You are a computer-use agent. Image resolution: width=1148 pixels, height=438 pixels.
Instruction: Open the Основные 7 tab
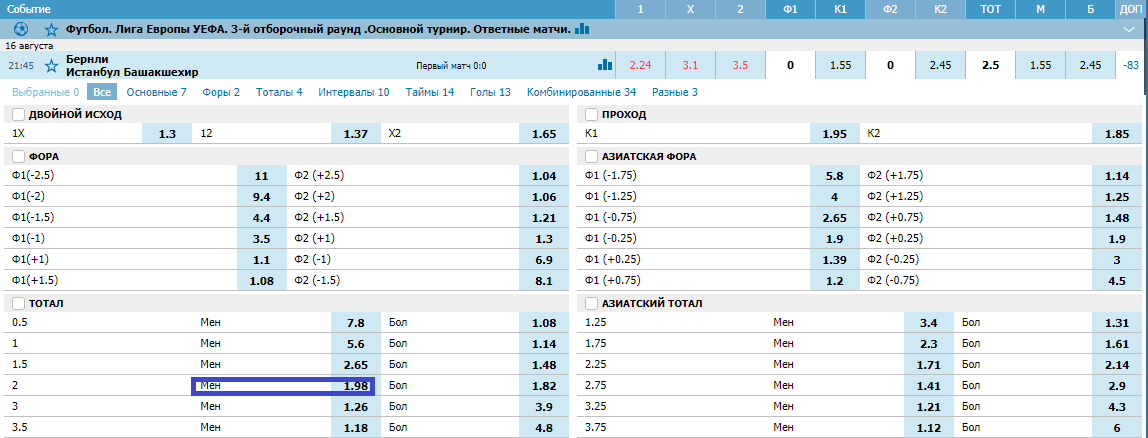click(x=157, y=92)
